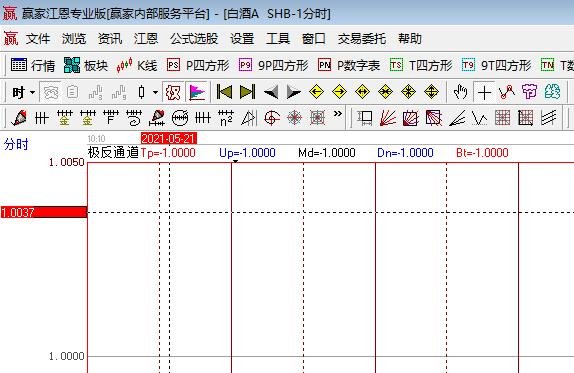This screenshot has width=574, height=373.
Task: Open the 工具 menu
Action: click(x=278, y=38)
